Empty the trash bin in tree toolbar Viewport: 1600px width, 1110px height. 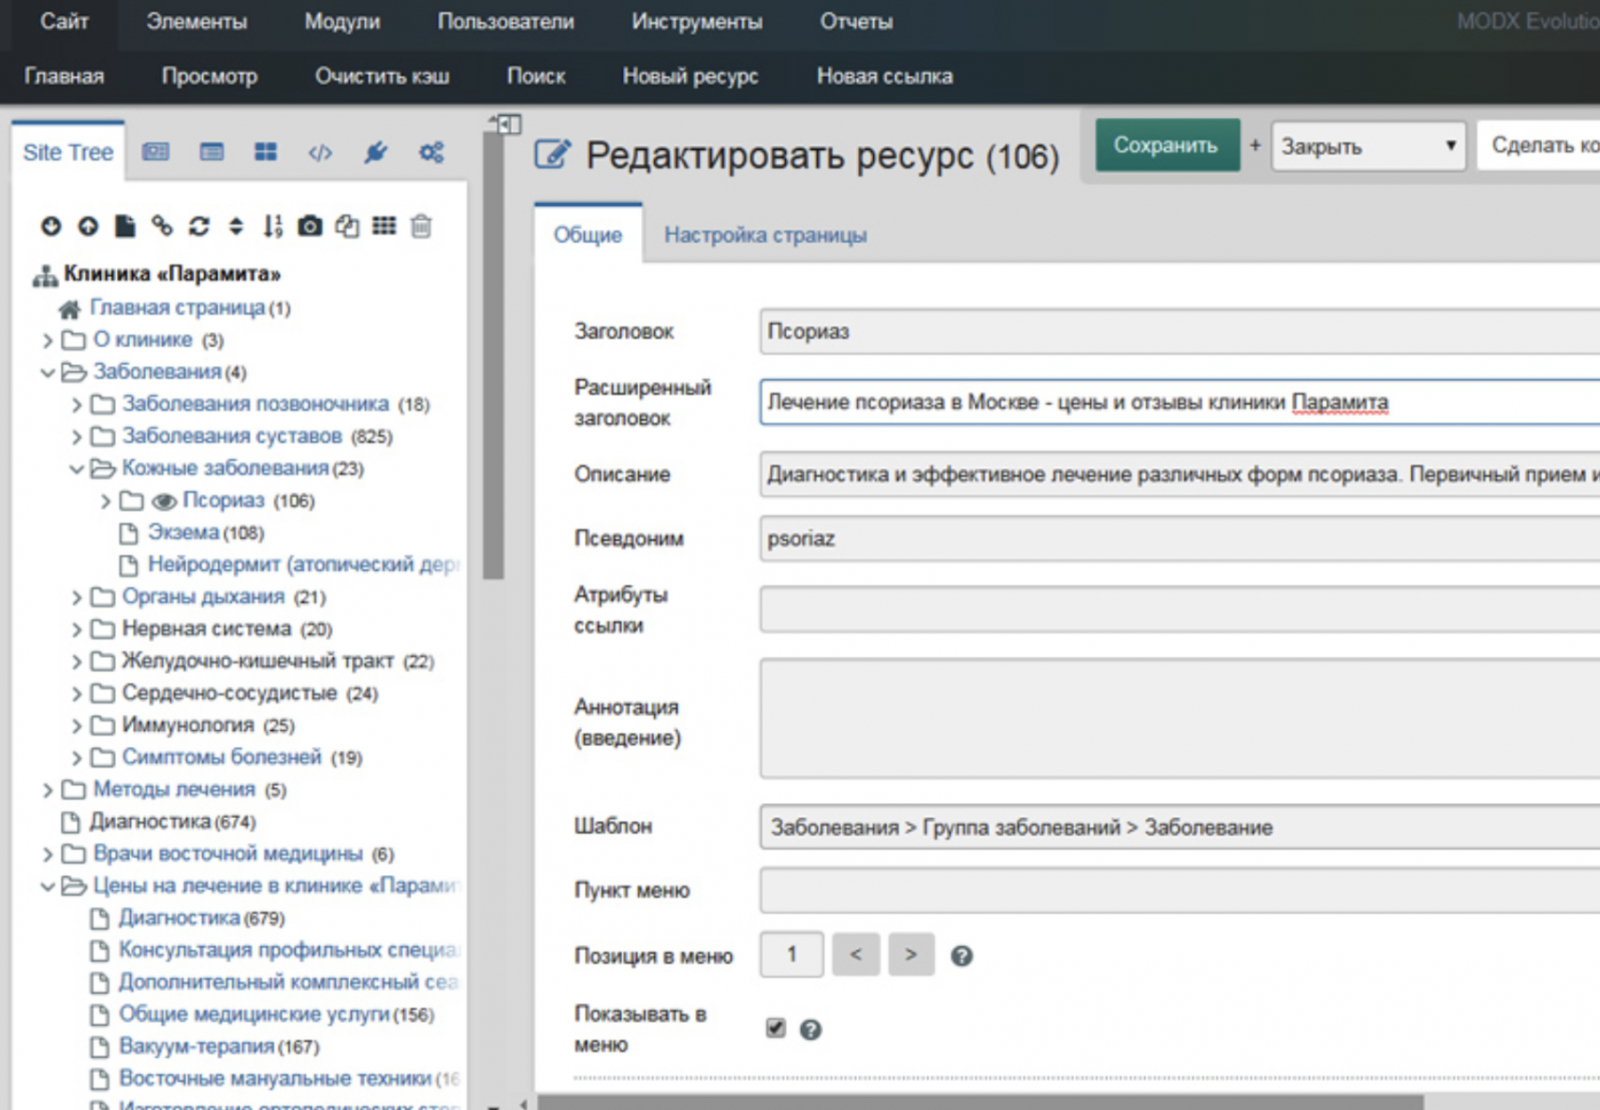click(x=421, y=227)
